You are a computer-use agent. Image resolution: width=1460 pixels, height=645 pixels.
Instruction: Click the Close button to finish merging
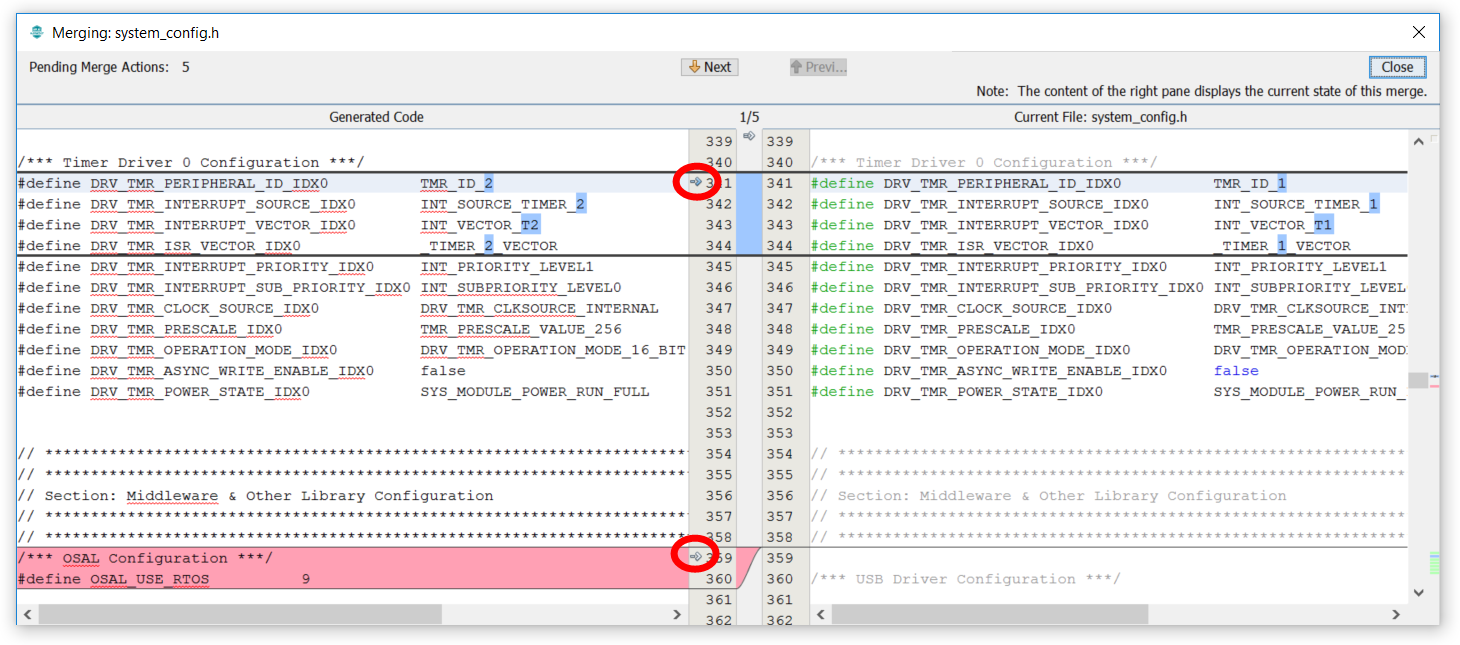pos(1397,66)
